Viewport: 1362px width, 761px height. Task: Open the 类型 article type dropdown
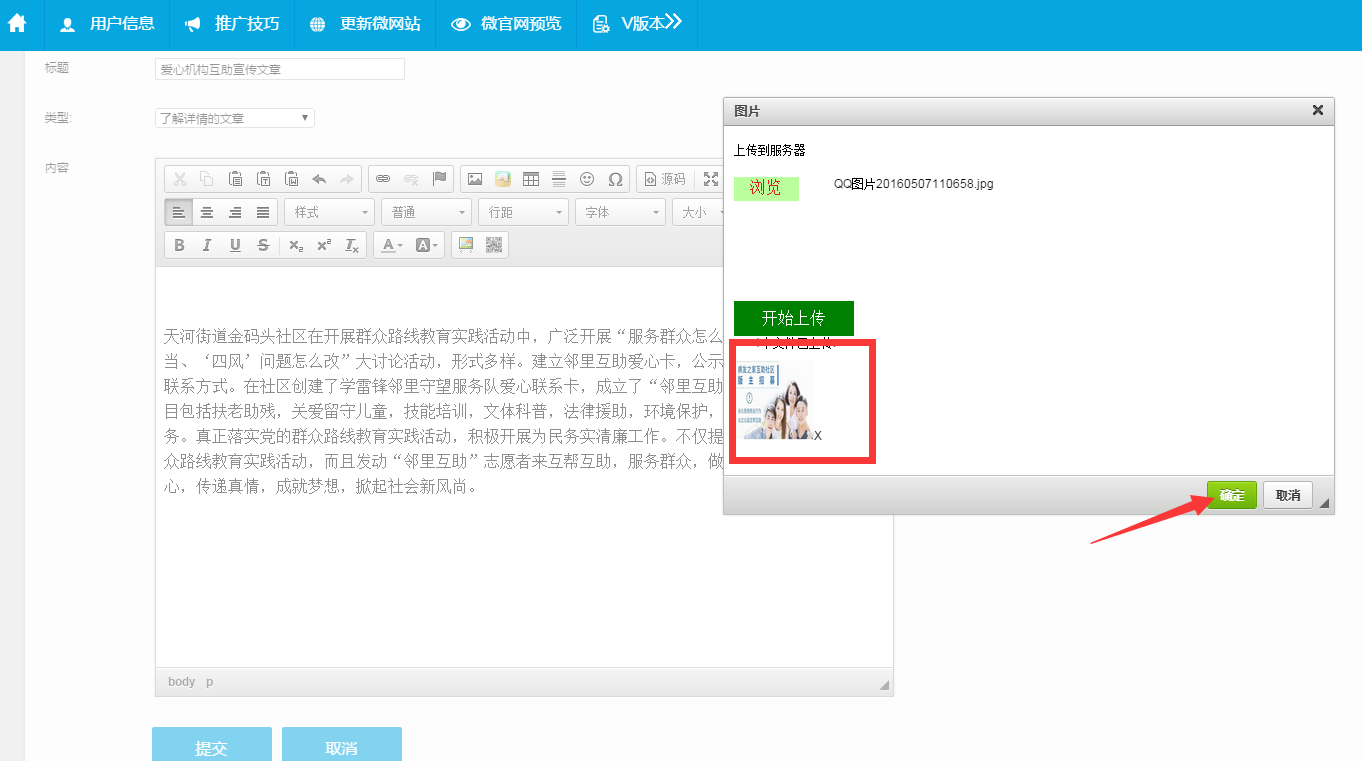pos(235,118)
